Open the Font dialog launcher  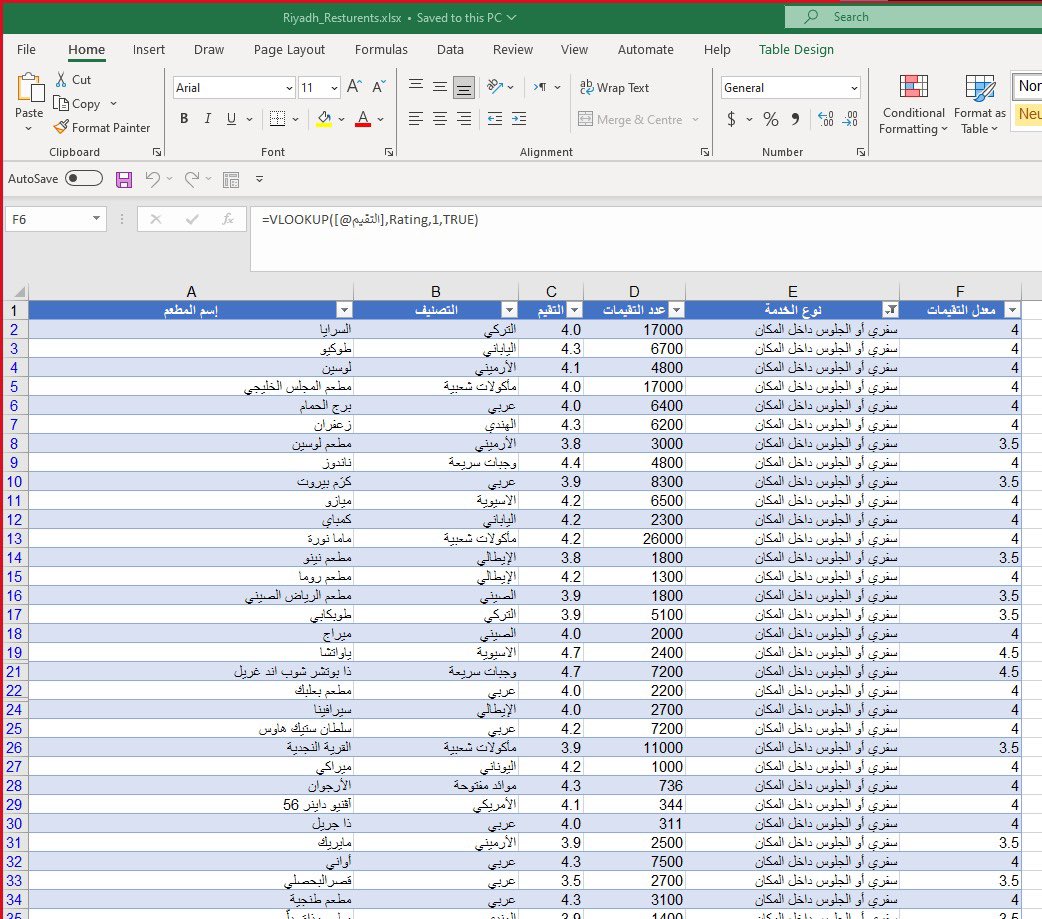(x=389, y=152)
